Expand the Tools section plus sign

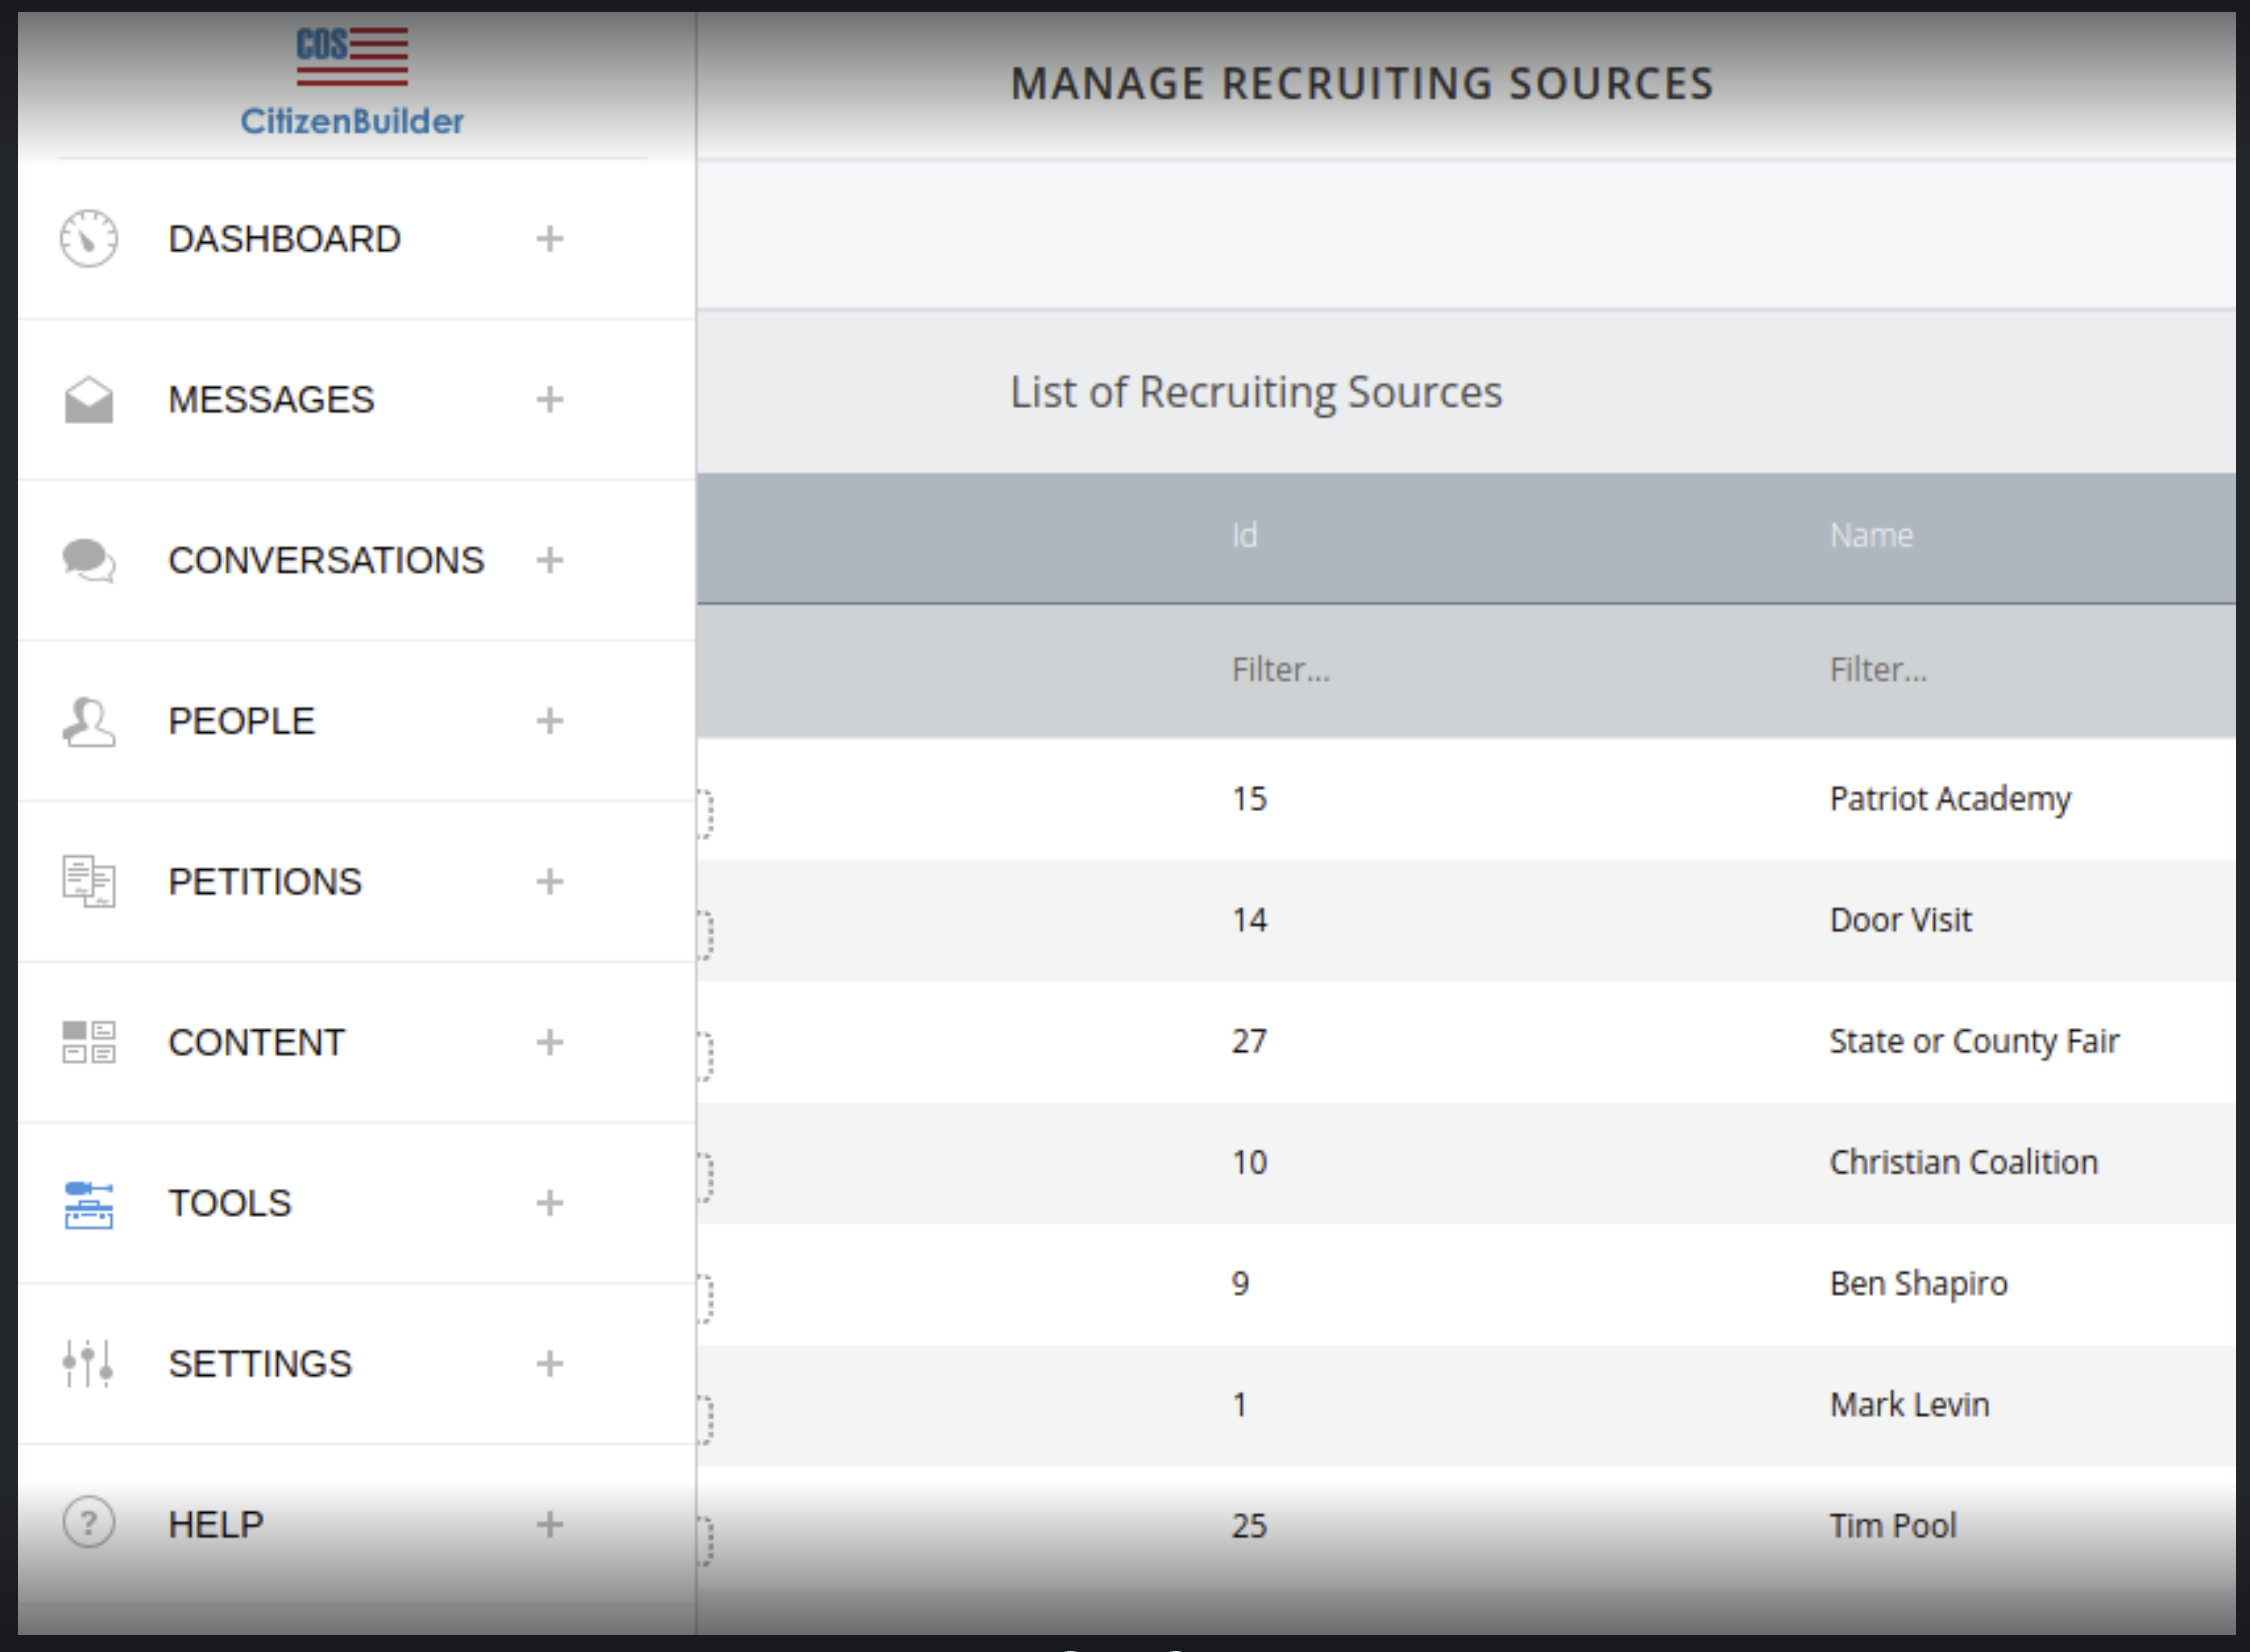(549, 1203)
